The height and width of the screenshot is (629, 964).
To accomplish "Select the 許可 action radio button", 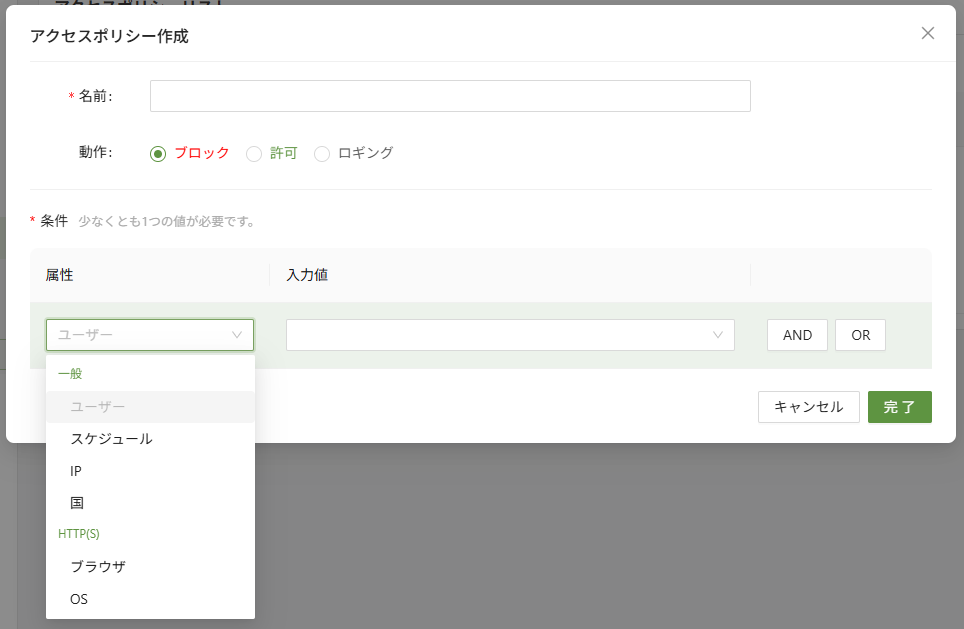I will (x=254, y=154).
